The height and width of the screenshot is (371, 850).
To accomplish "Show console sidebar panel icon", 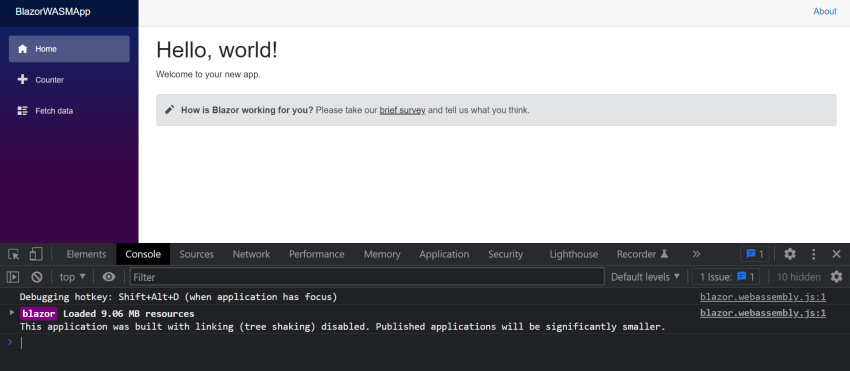I will pyautogui.click(x=13, y=277).
